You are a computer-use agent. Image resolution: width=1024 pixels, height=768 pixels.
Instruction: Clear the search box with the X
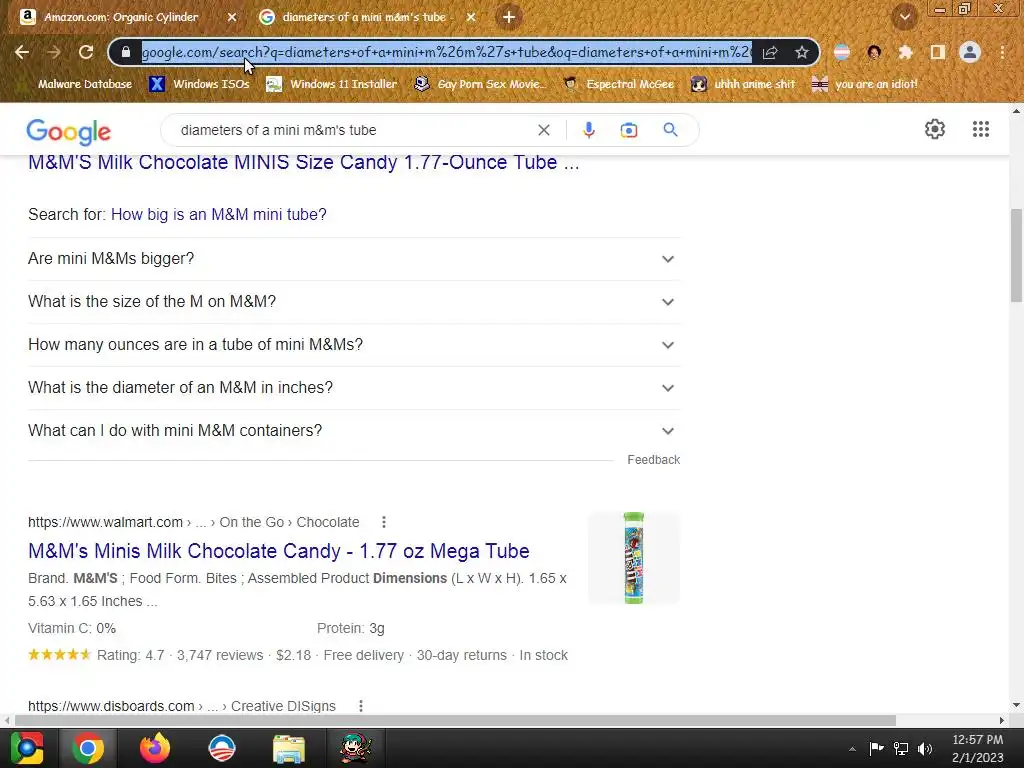point(543,130)
